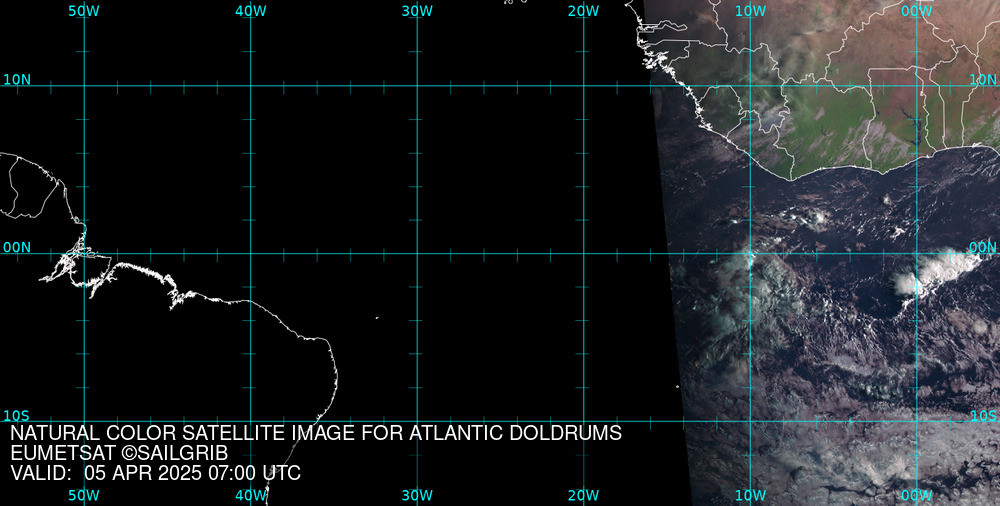Click the 'EUMETSAT ©SAILGRIB' credit line
The image size is (1000, 506).
119,454
